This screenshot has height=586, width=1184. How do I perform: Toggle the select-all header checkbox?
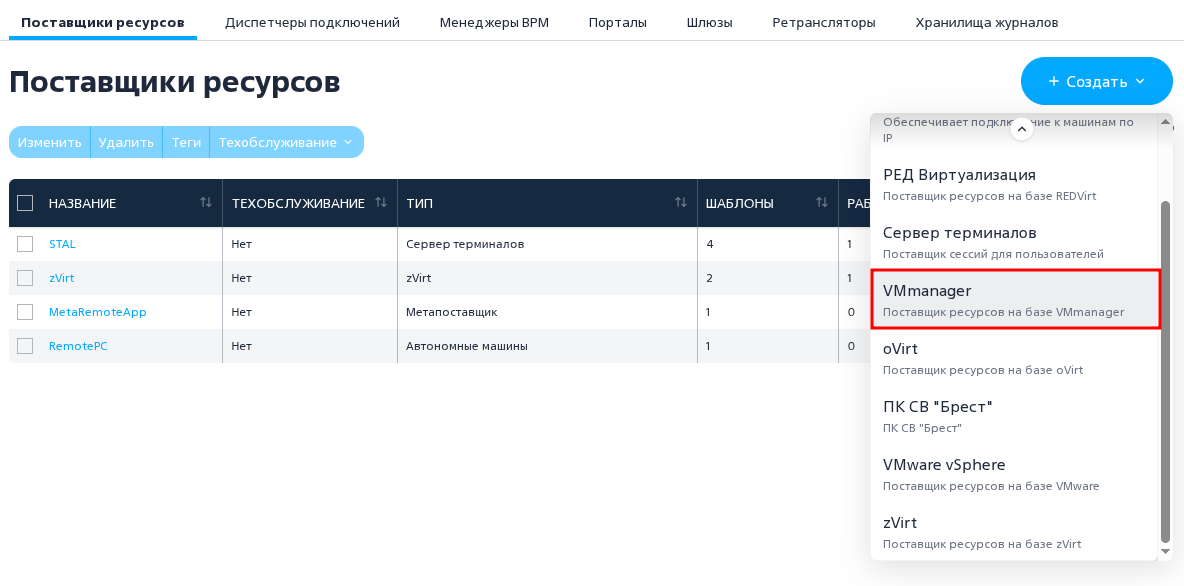click(x=25, y=203)
